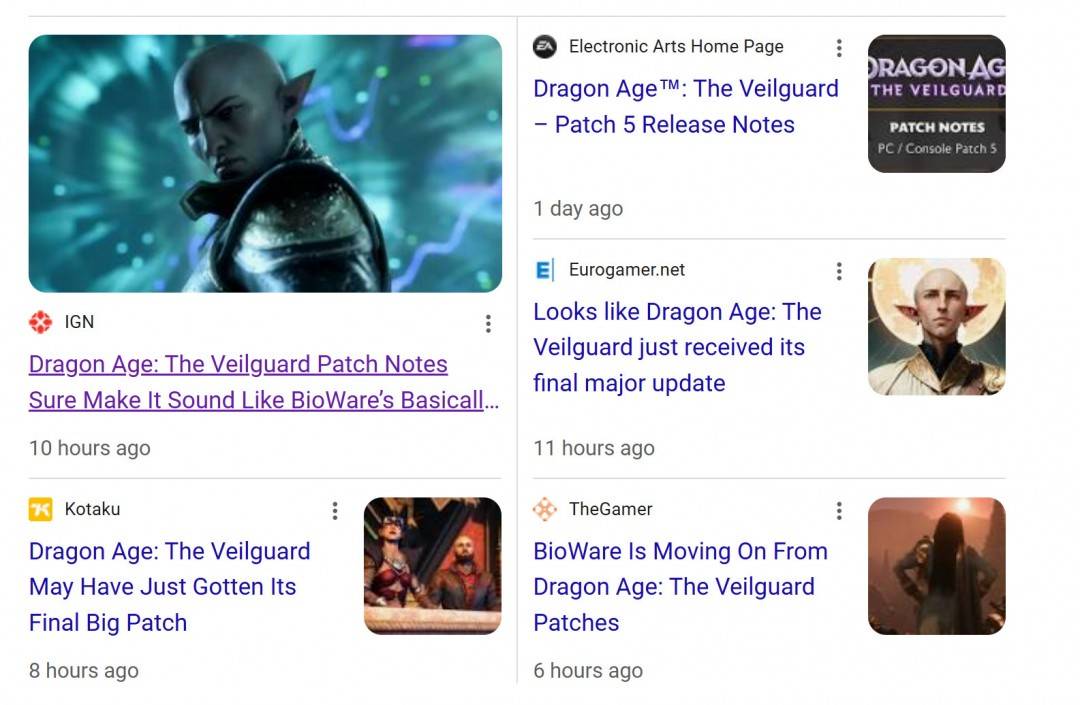The image size is (1080, 705).
Task: Open three-dot menu for Electronic Arts article
Action: pyautogui.click(x=839, y=48)
